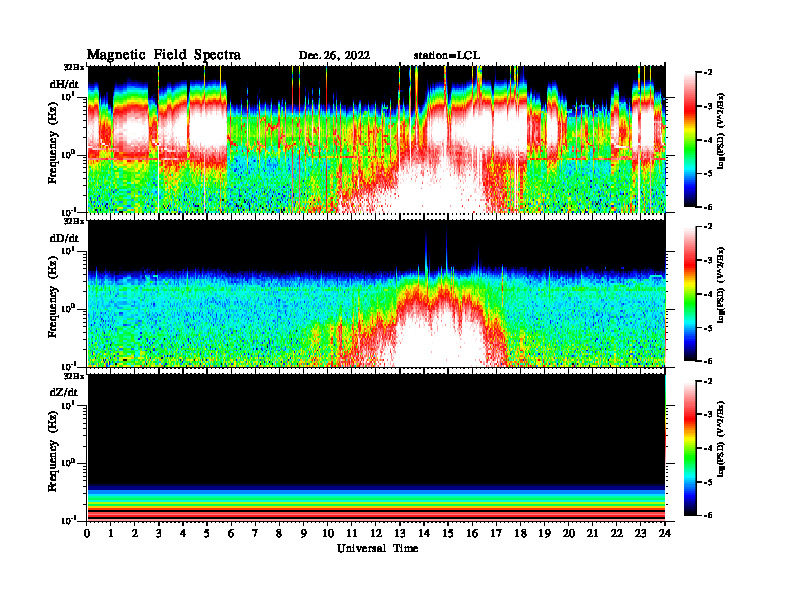
Task: Click hour "18" on the time axis
Action: pos(520,533)
